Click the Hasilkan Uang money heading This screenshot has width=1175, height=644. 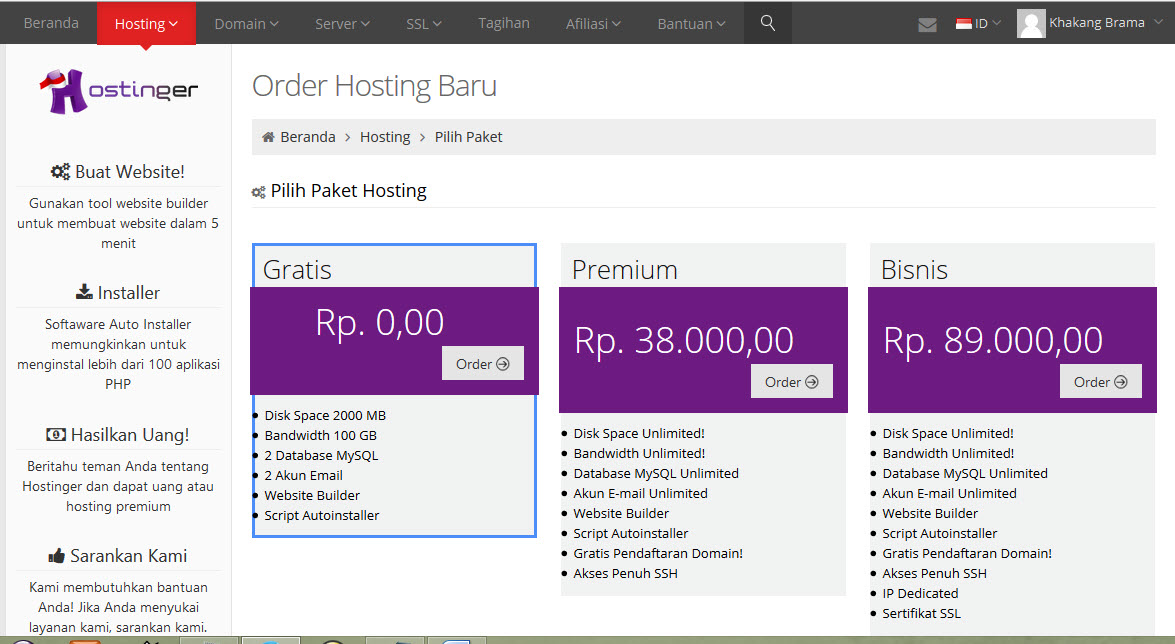click(x=118, y=435)
